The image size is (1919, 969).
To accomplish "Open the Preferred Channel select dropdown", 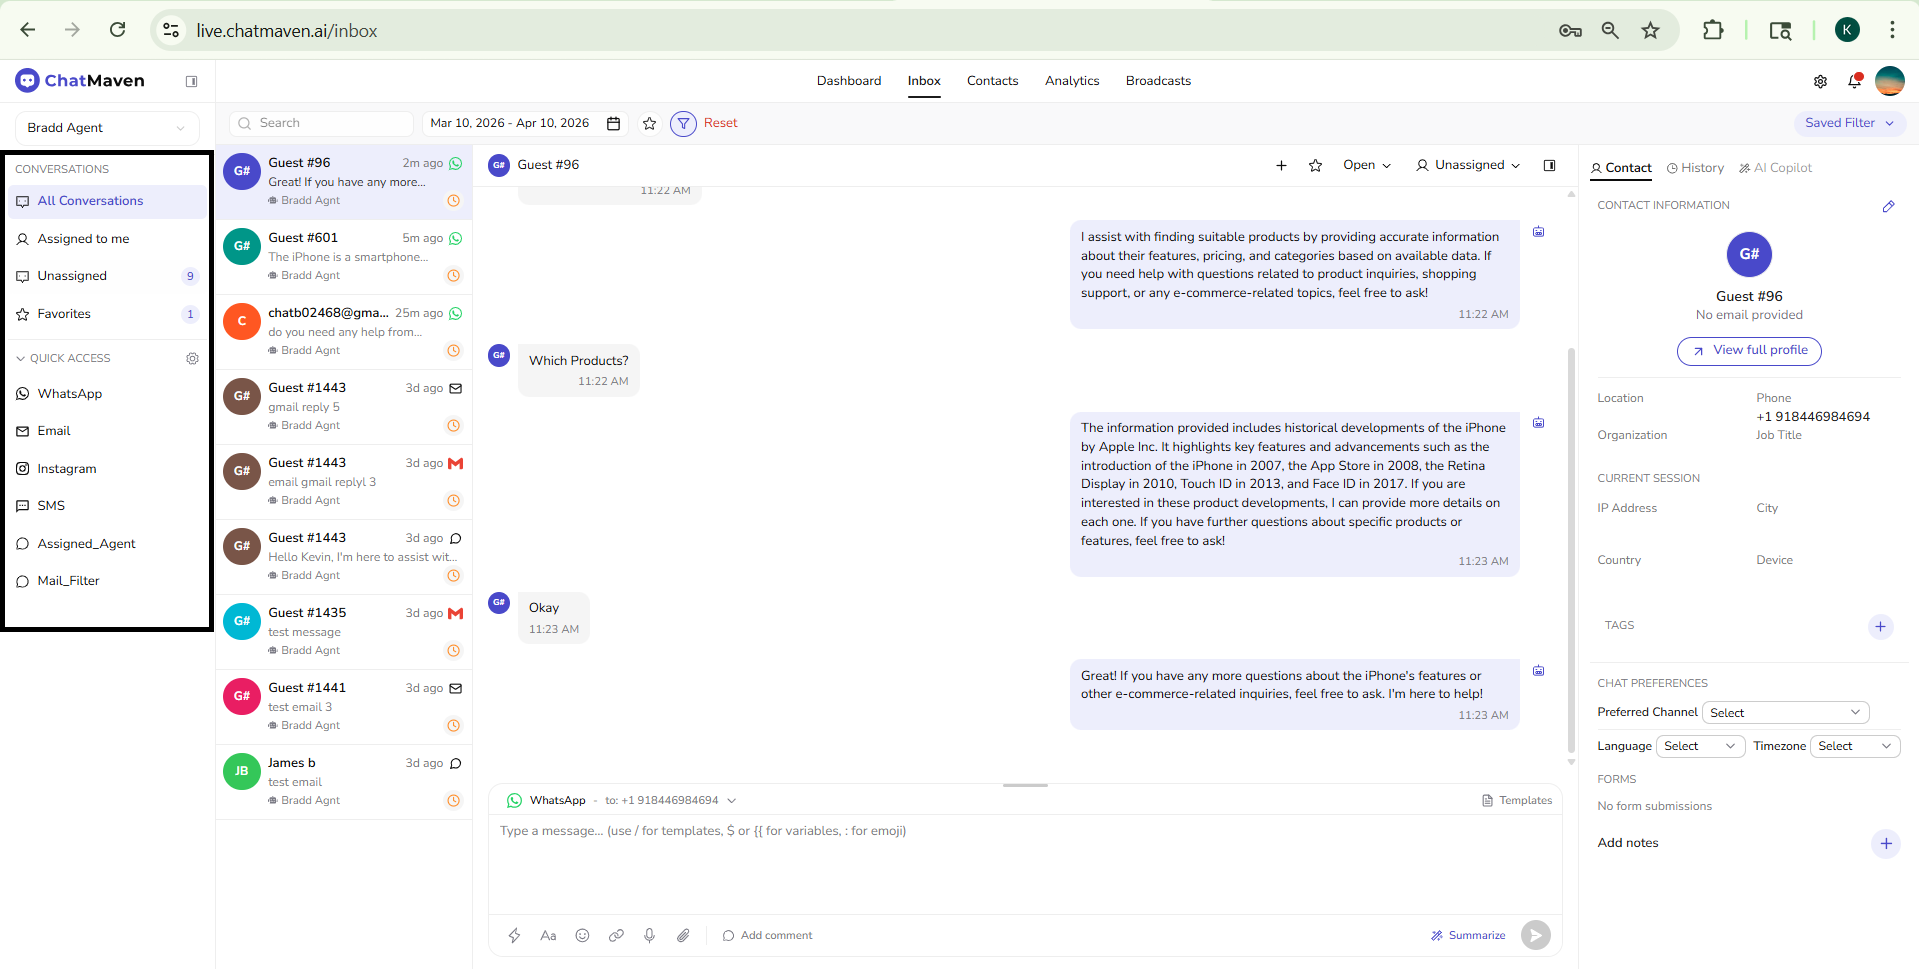I will pyautogui.click(x=1785, y=713).
